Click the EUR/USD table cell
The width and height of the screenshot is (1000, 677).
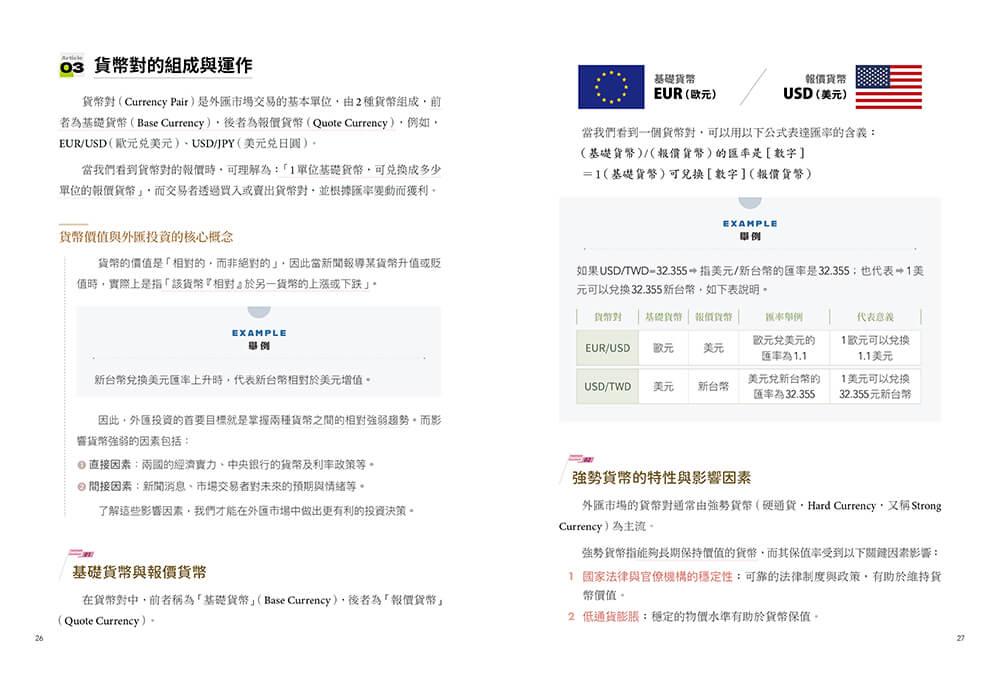point(607,348)
